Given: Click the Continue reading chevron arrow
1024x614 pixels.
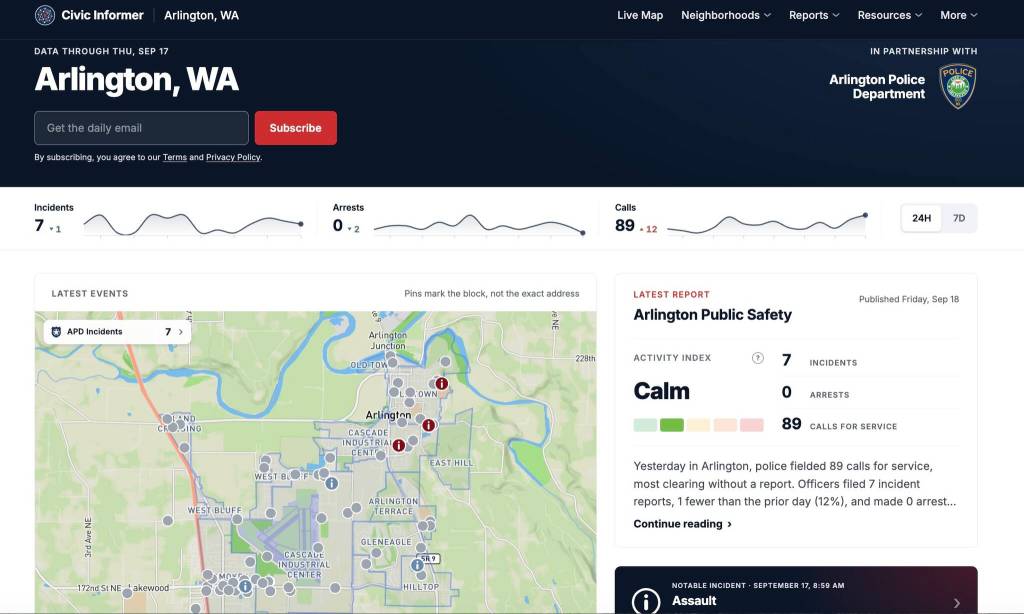Looking at the screenshot, I should click(x=729, y=524).
